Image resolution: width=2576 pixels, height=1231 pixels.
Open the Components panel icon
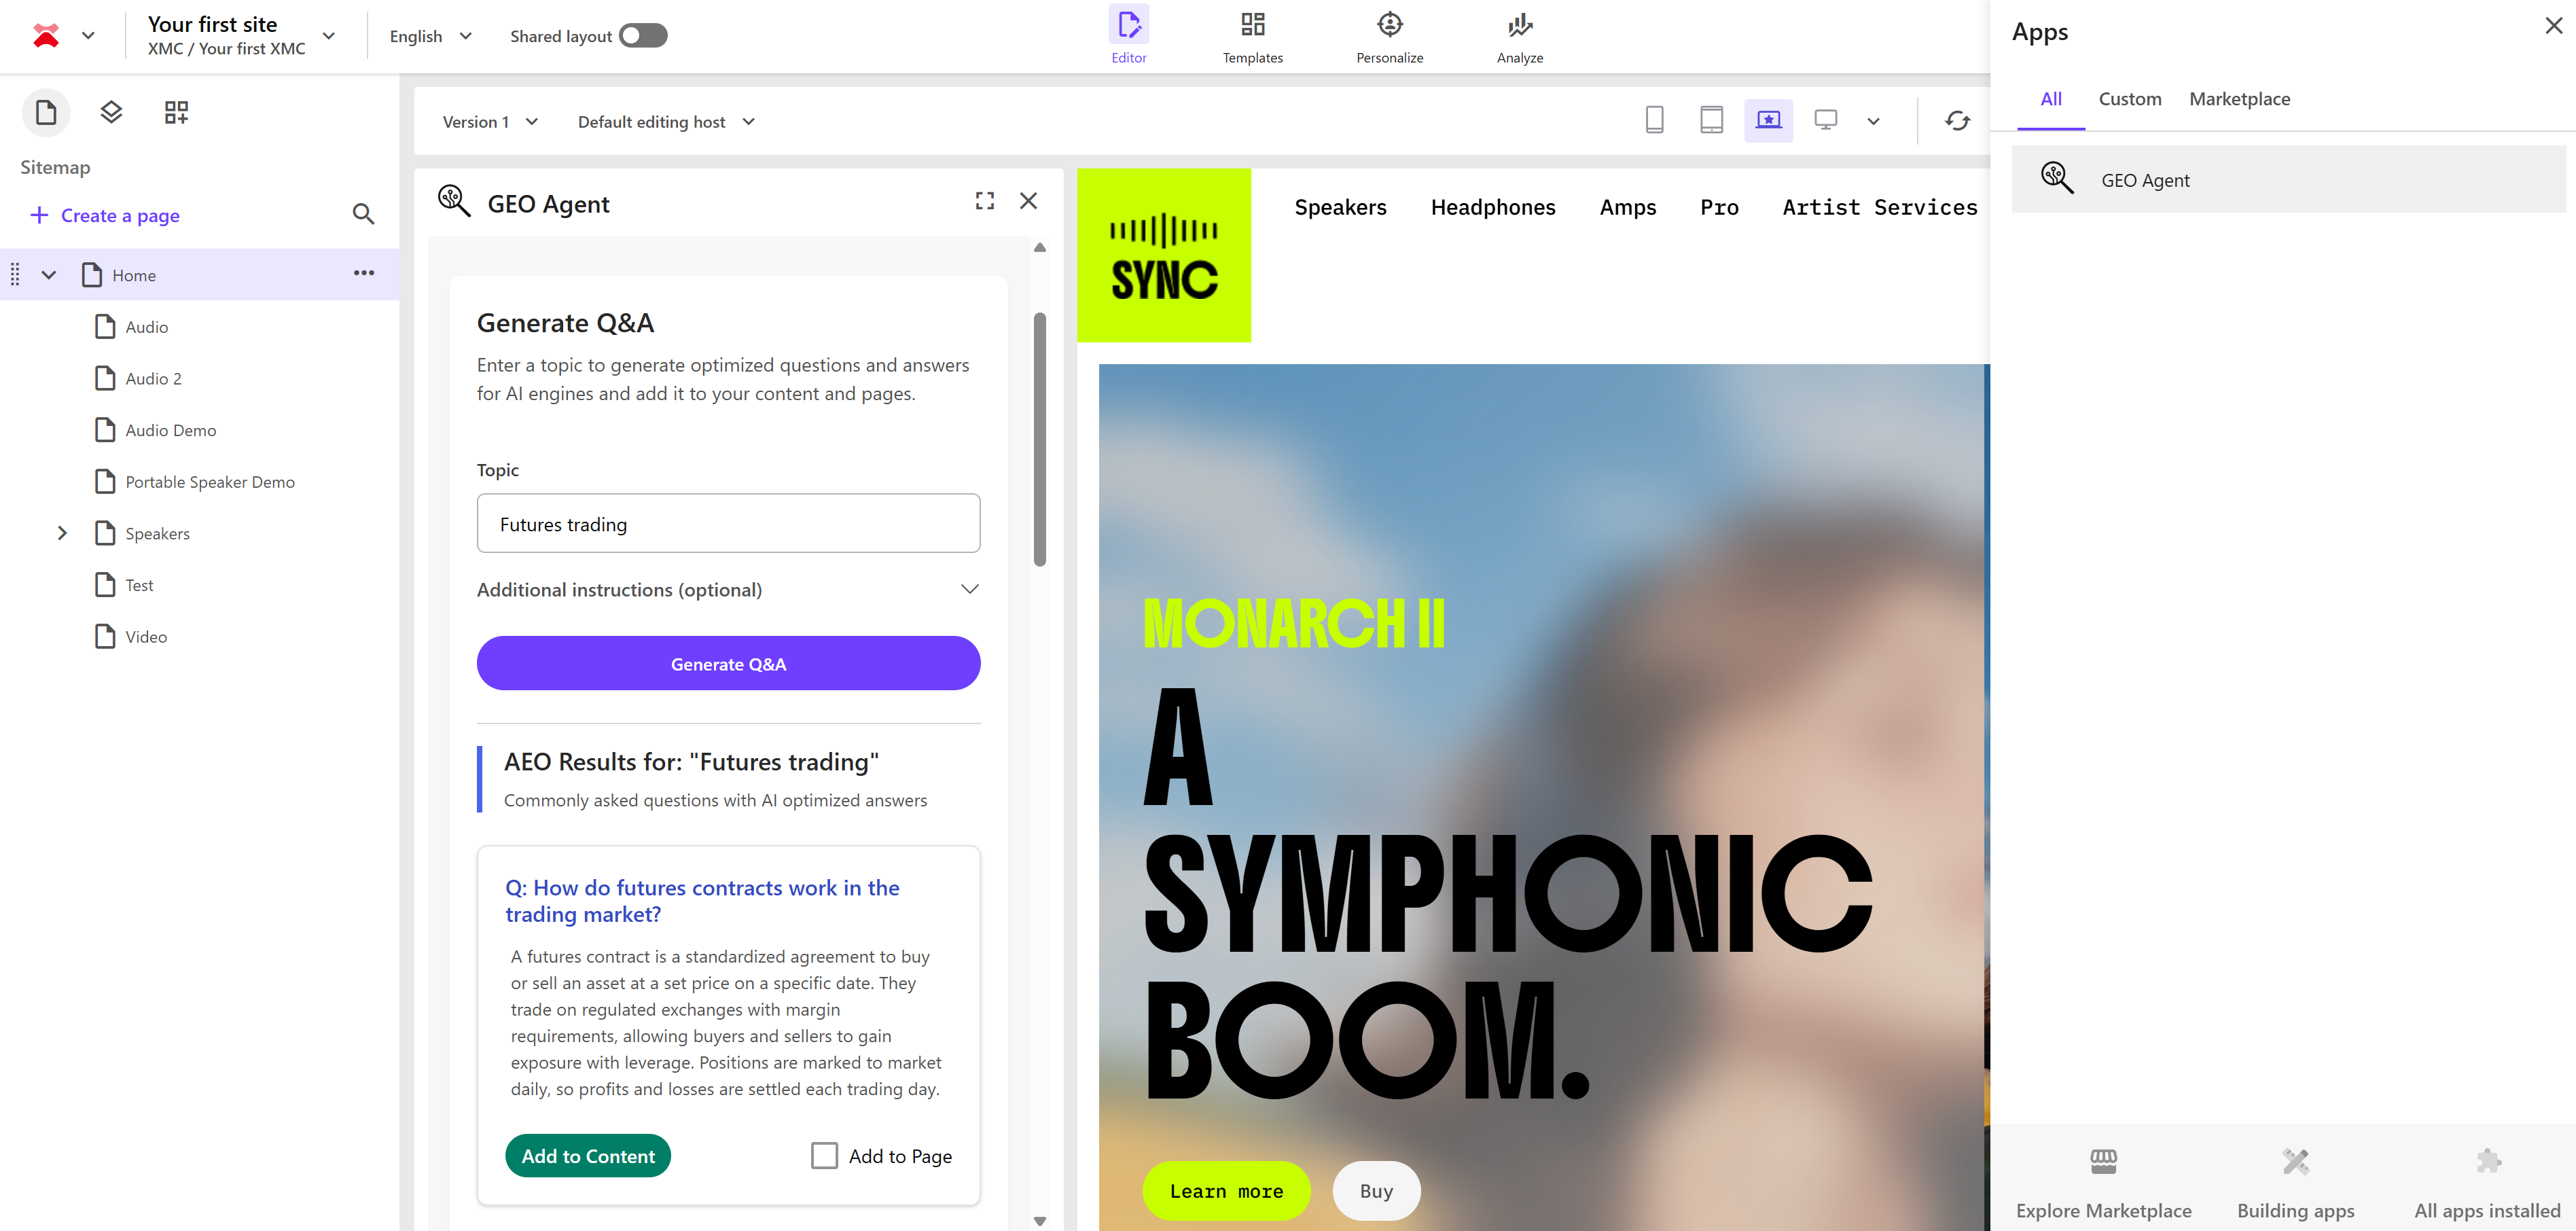[x=176, y=112]
